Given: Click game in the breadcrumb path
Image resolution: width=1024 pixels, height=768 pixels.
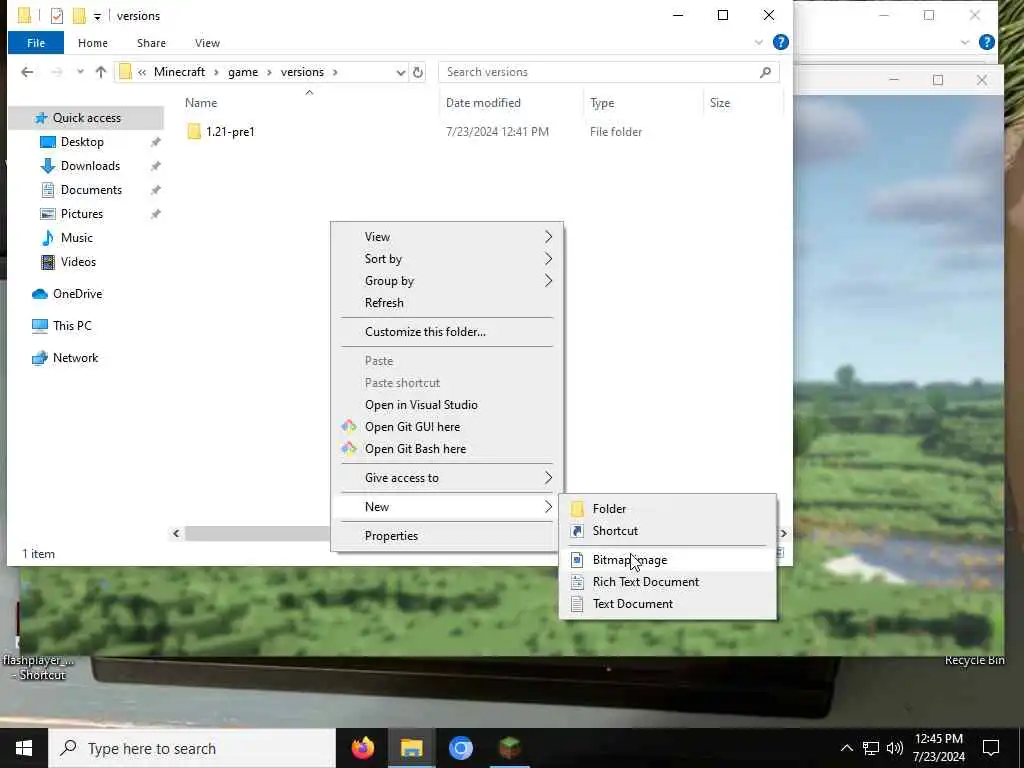Looking at the screenshot, I should tap(243, 72).
